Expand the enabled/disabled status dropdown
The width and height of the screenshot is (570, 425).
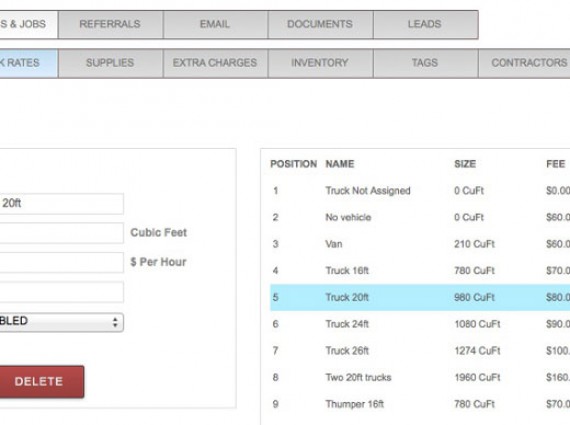pyautogui.click(x=61, y=322)
